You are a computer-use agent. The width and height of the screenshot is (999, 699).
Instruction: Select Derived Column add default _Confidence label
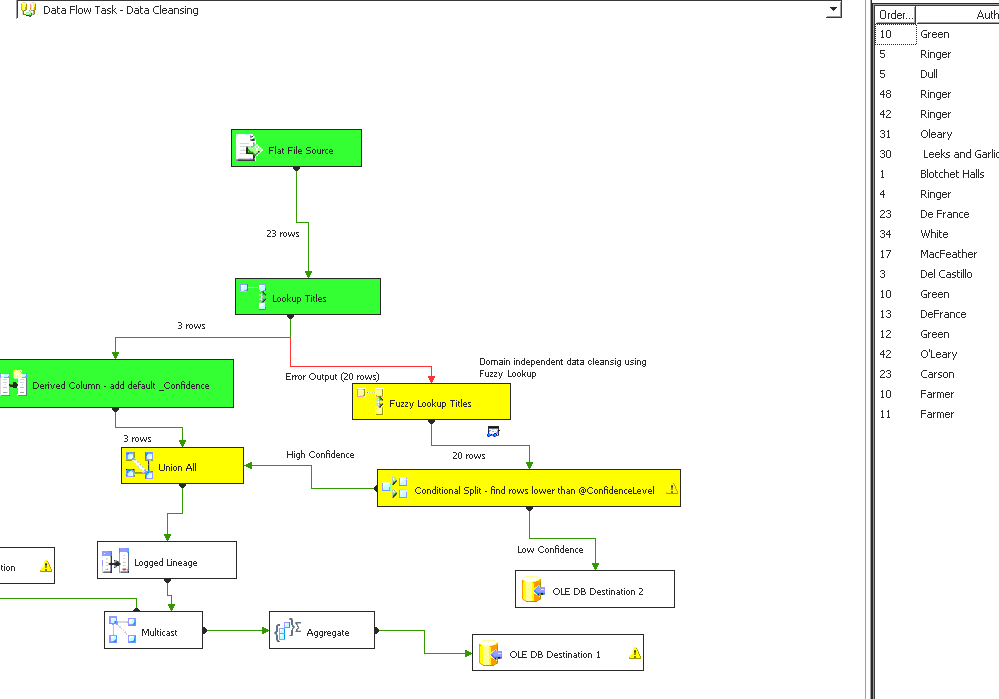click(x=121, y=386)
